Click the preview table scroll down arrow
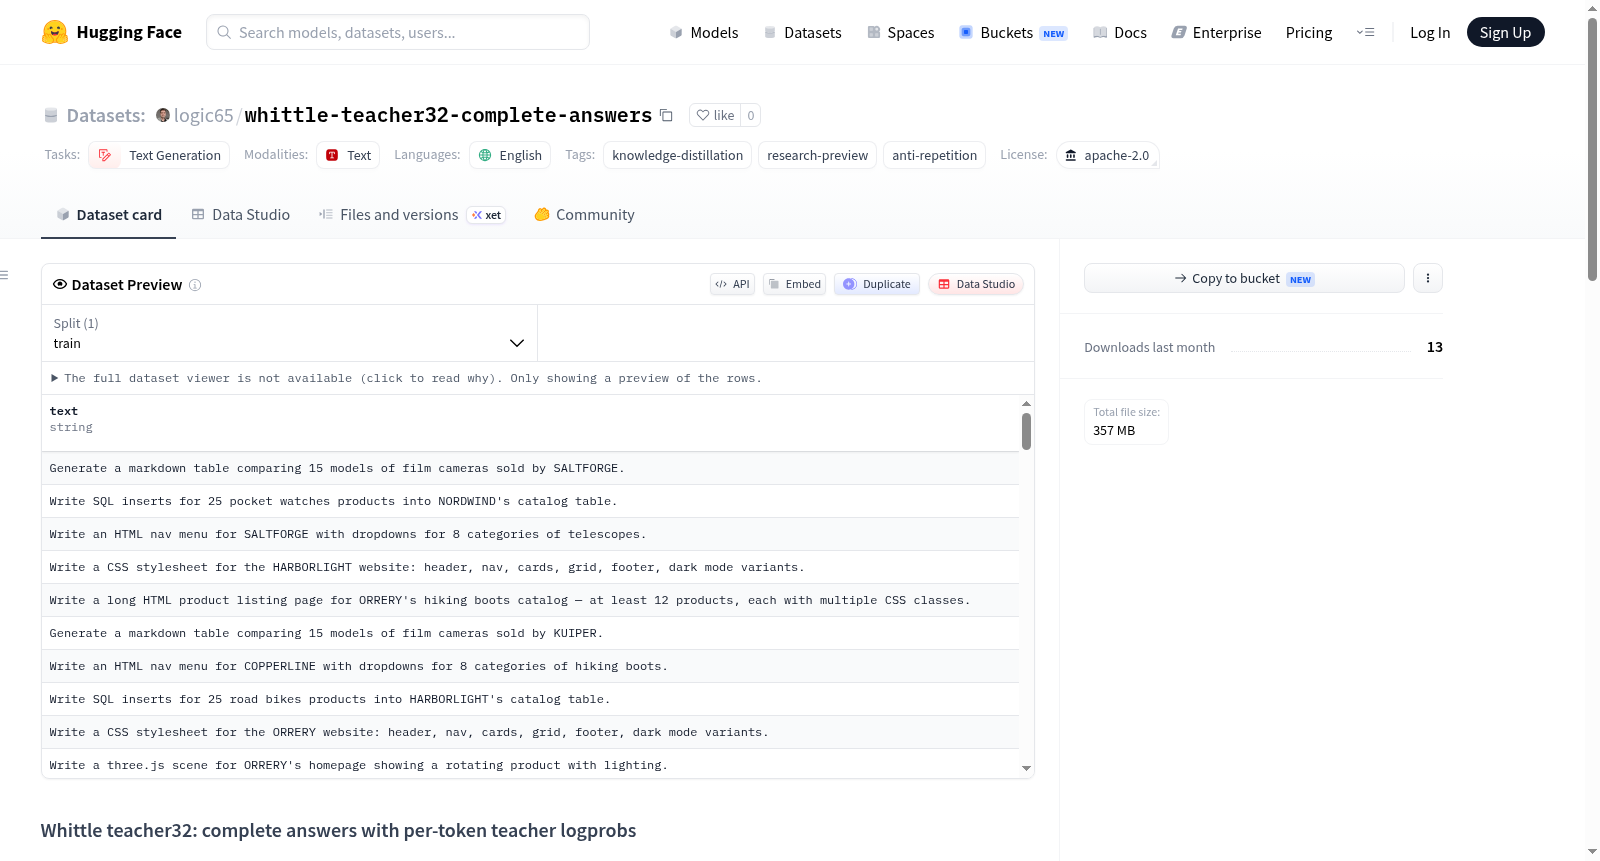 [1026, 768]
